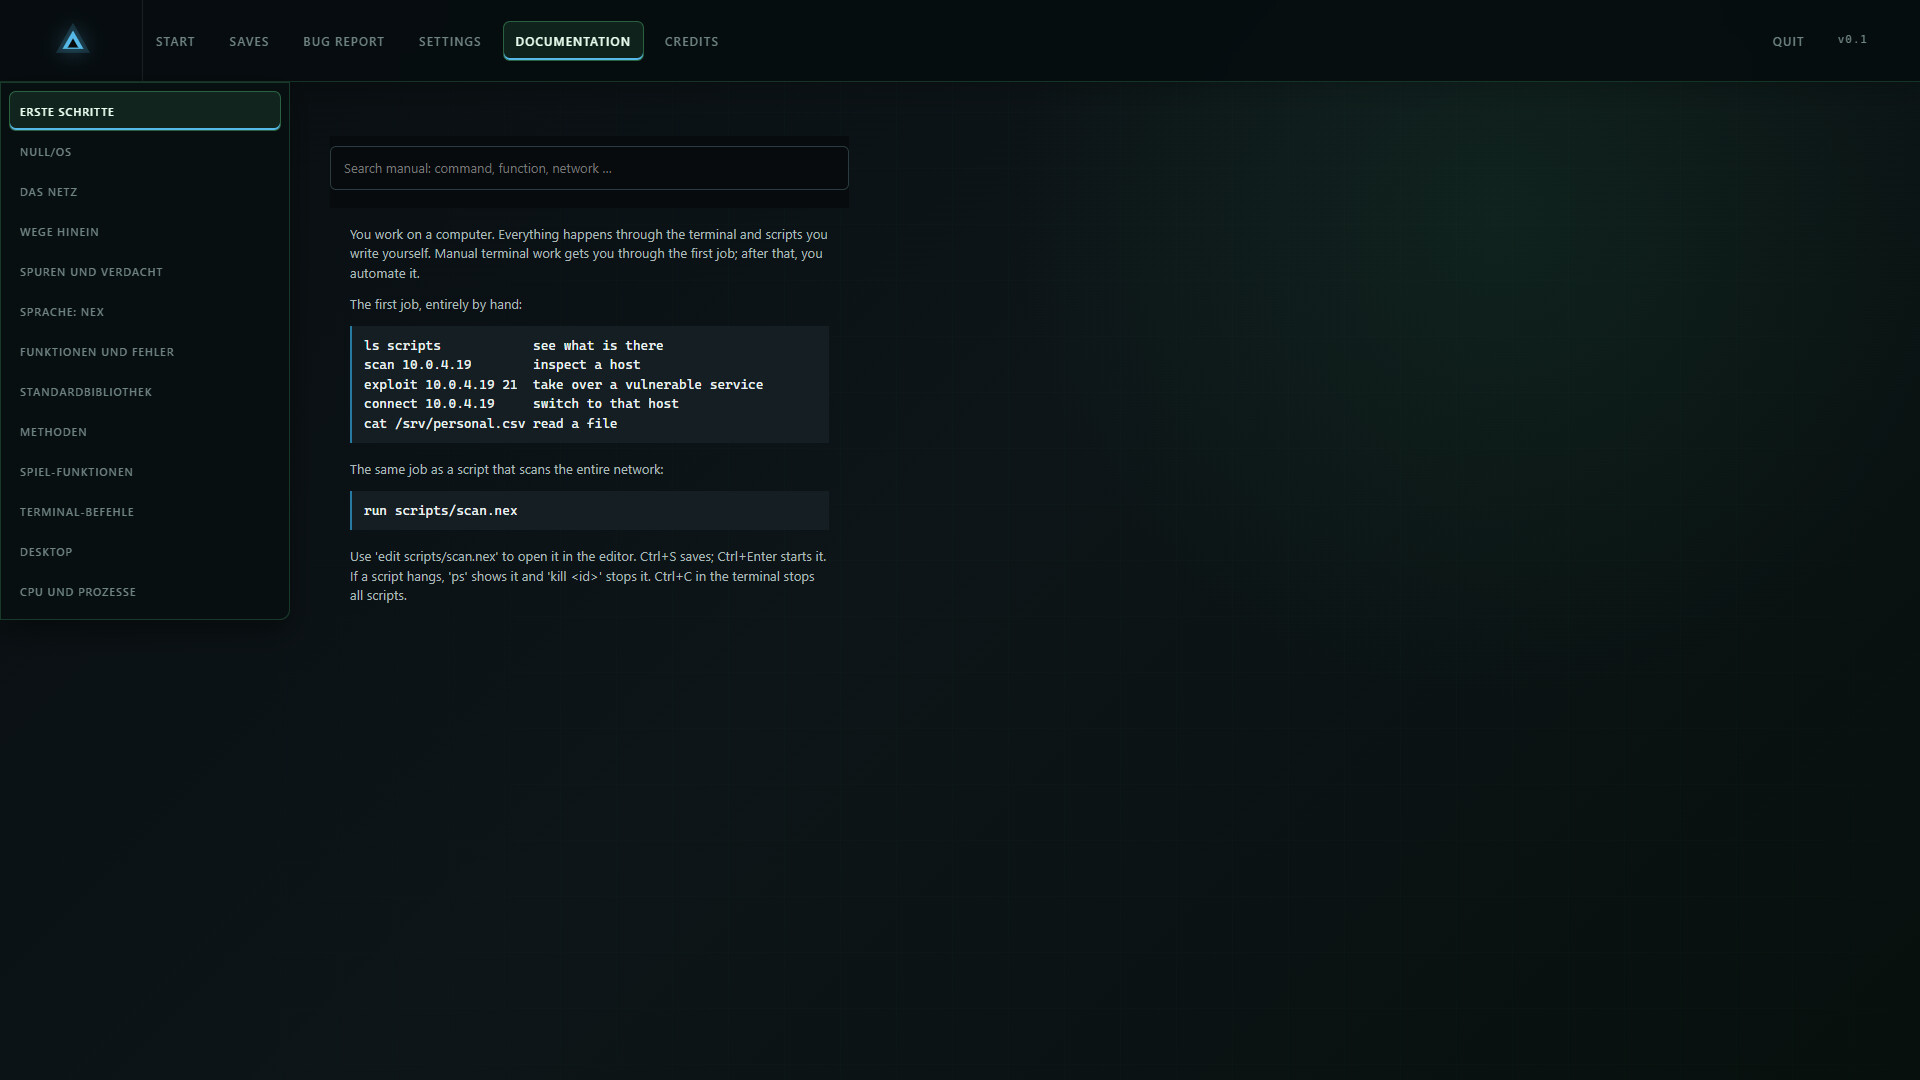Open the Saves tab
This screenshot has height=1080, width=1920.
click(x=249, y=41)
